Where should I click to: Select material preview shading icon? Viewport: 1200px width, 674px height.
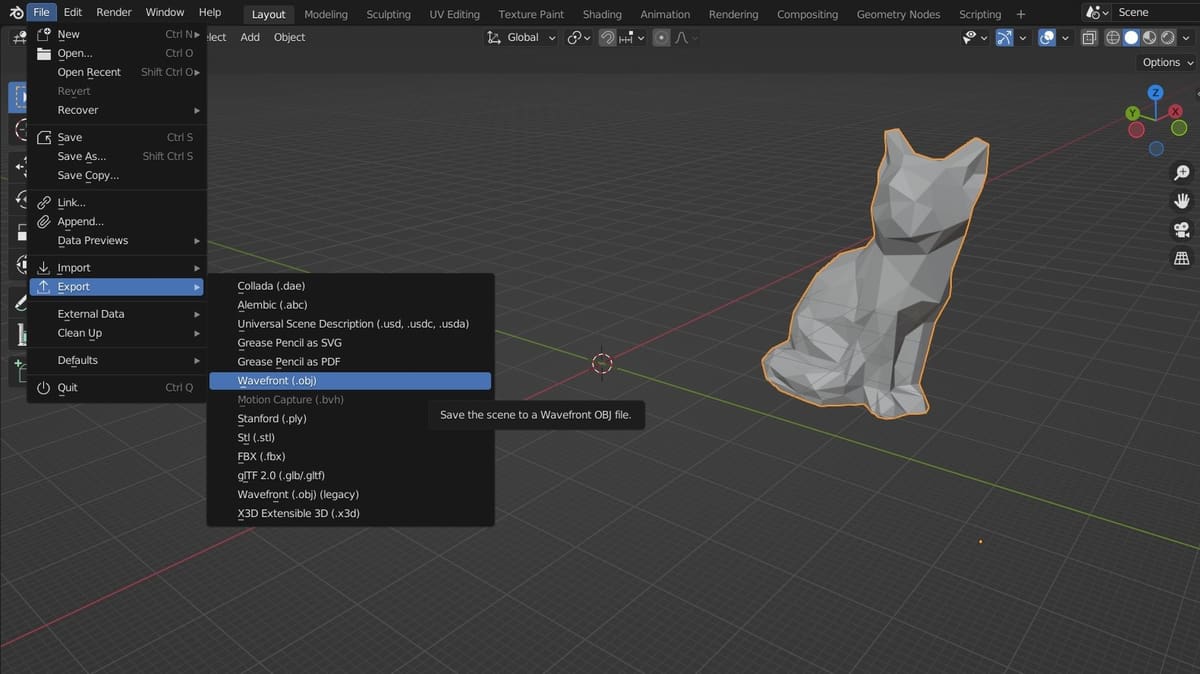click(1149, 38)
